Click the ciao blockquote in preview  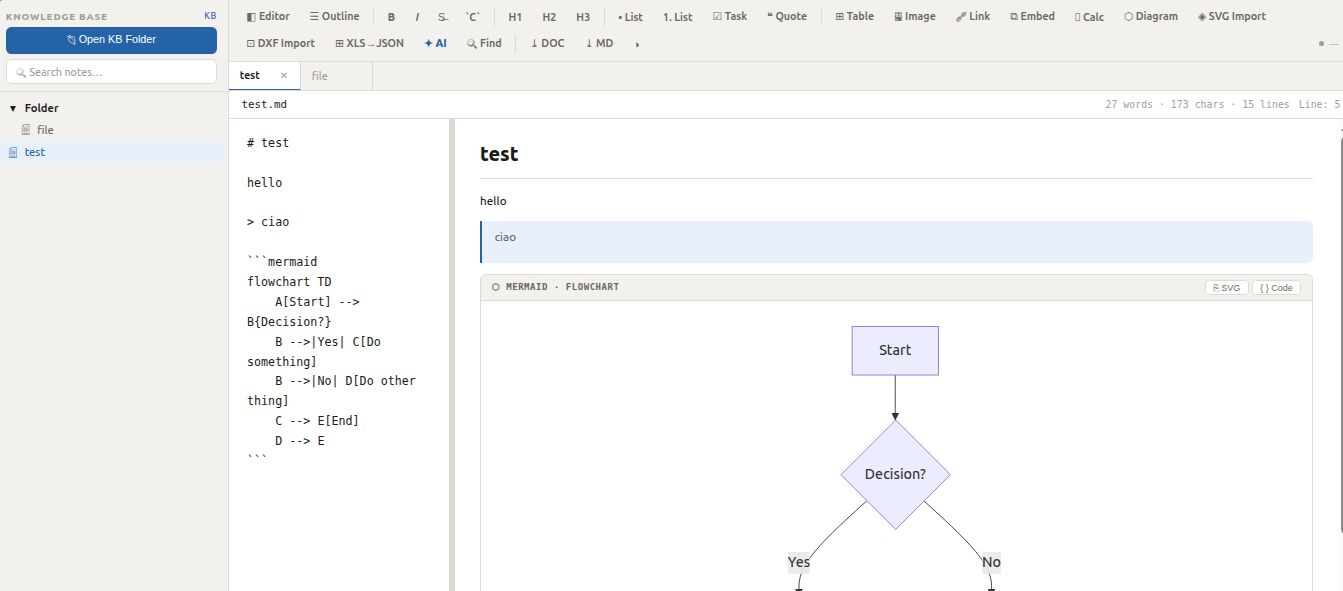pyautogui.click(x=896, y=242)
